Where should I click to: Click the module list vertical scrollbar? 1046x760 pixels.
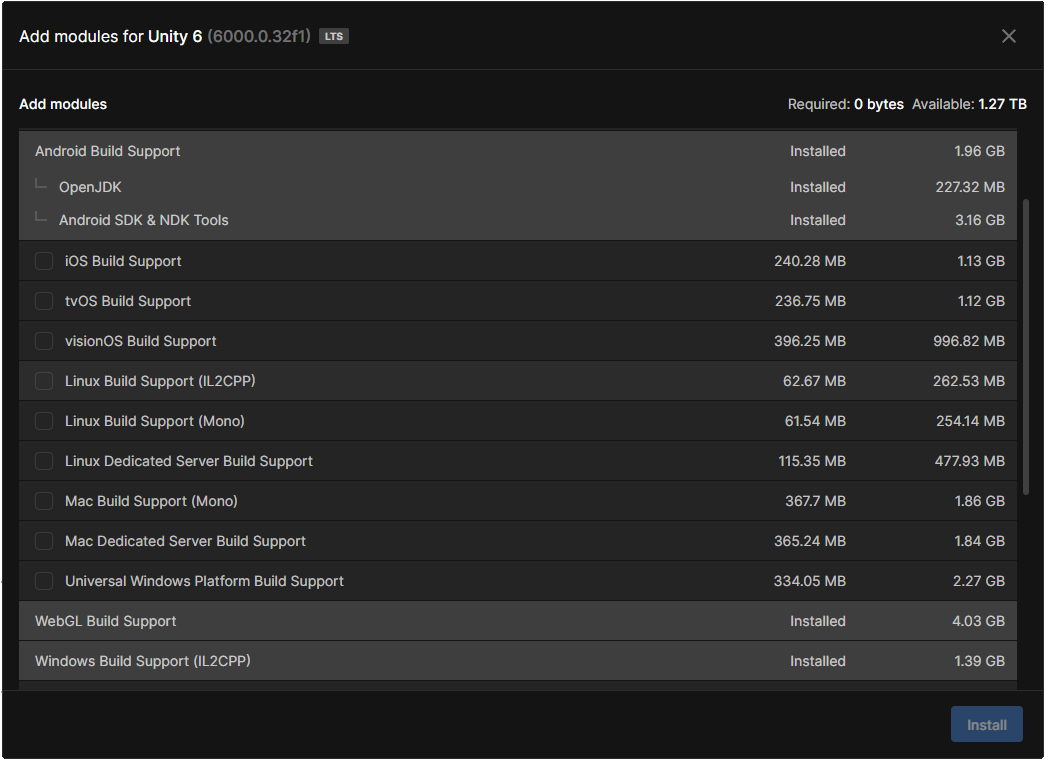tap(1026, 345)
